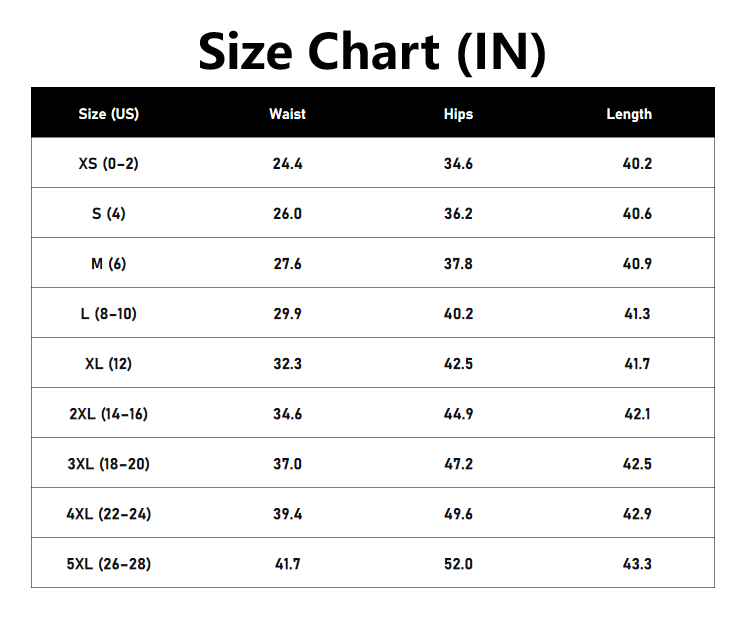Screen dimensions: 743x617
Task: Click the XS (0-2) size row label
Action: click(109, 163)
